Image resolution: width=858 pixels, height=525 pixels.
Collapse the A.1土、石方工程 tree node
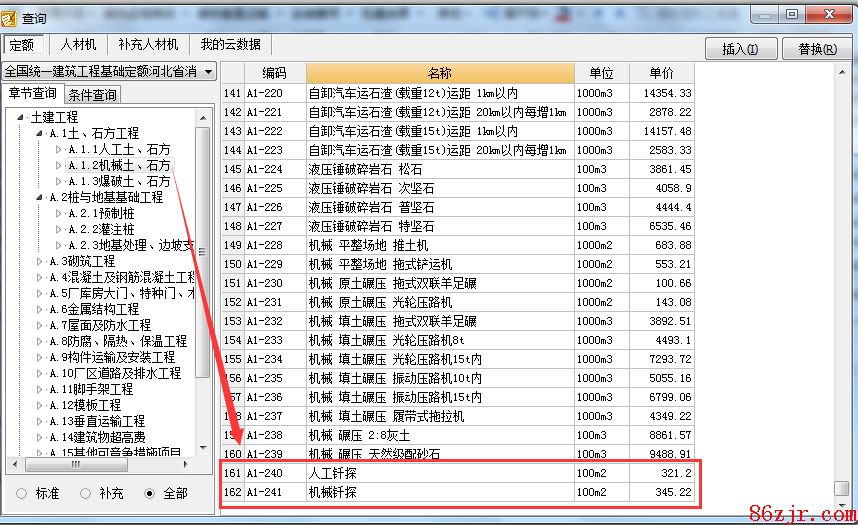tap(40, 133)
